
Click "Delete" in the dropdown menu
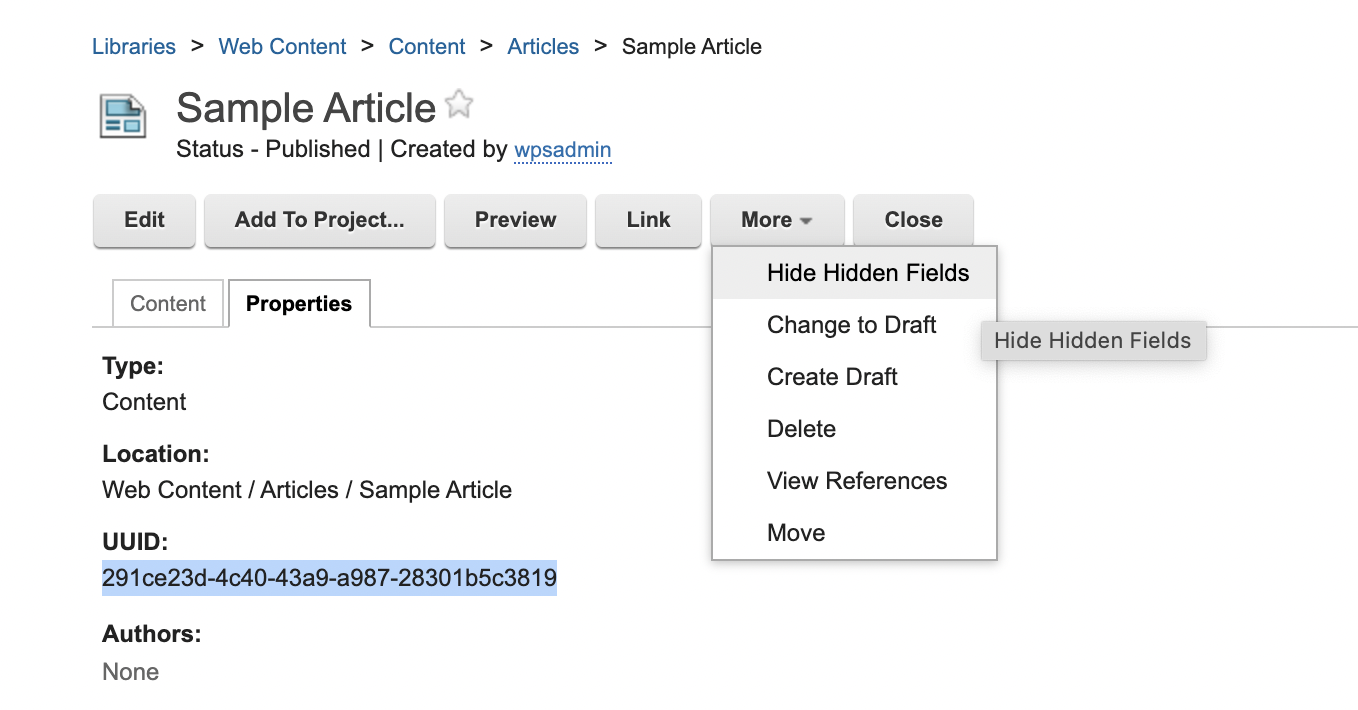[801, 428]
